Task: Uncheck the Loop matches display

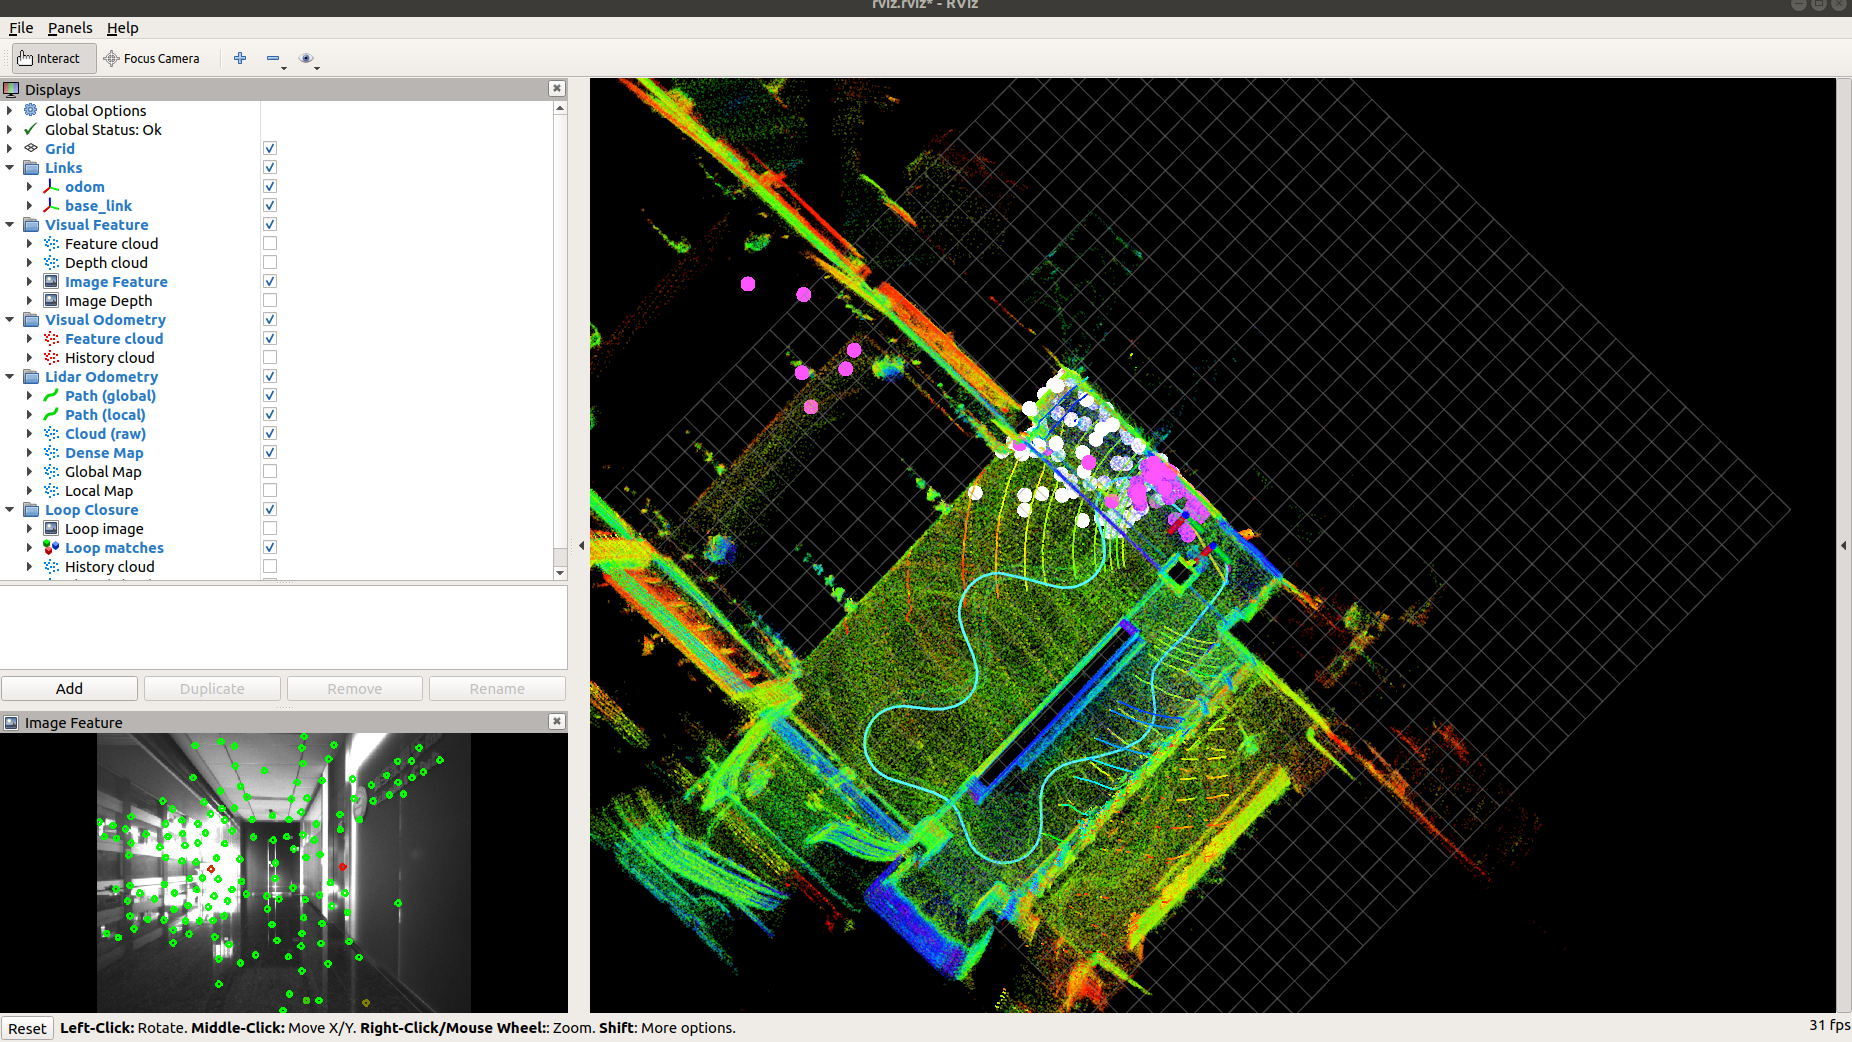Action: pyautogui.click(x=270, y=547)
